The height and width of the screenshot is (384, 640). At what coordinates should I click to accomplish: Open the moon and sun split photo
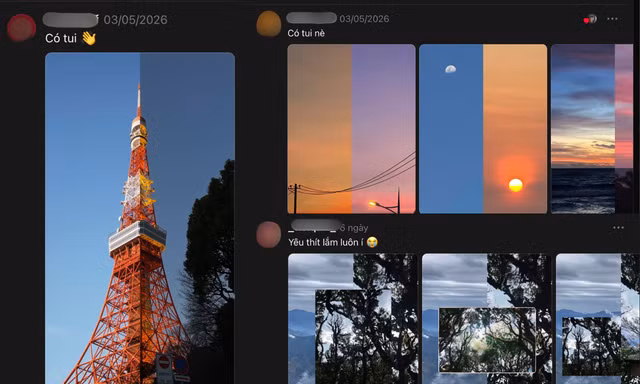pyautogui.click(x=483, y=129)
